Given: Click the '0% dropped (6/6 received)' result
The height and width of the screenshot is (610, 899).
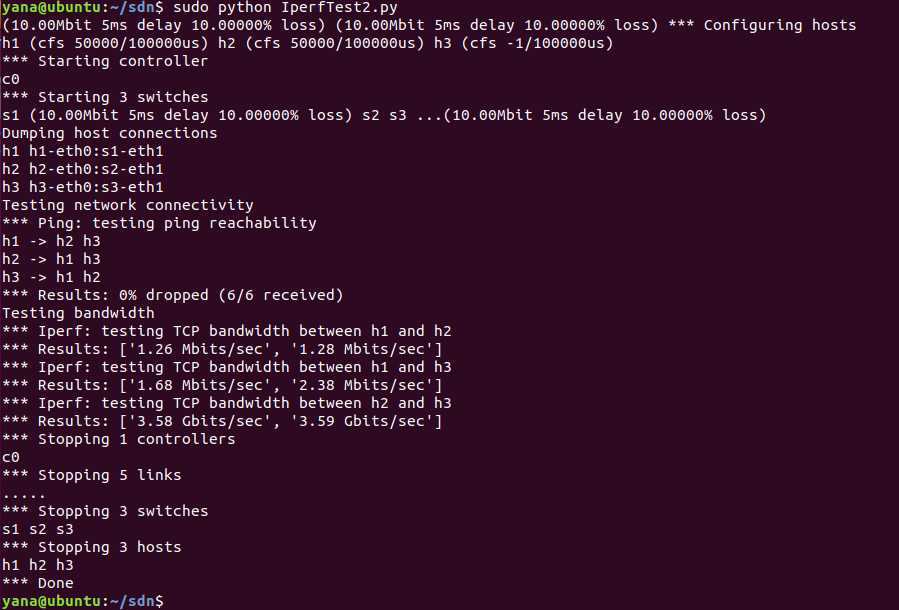Looking at the screenshot, I should tap(231, 295).
